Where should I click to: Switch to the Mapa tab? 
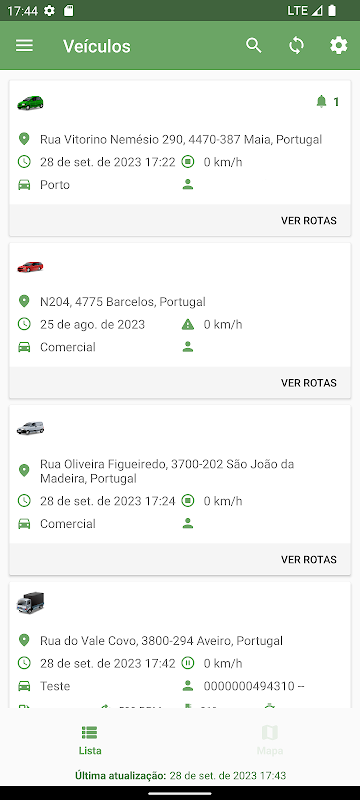[x=270, y=740]
